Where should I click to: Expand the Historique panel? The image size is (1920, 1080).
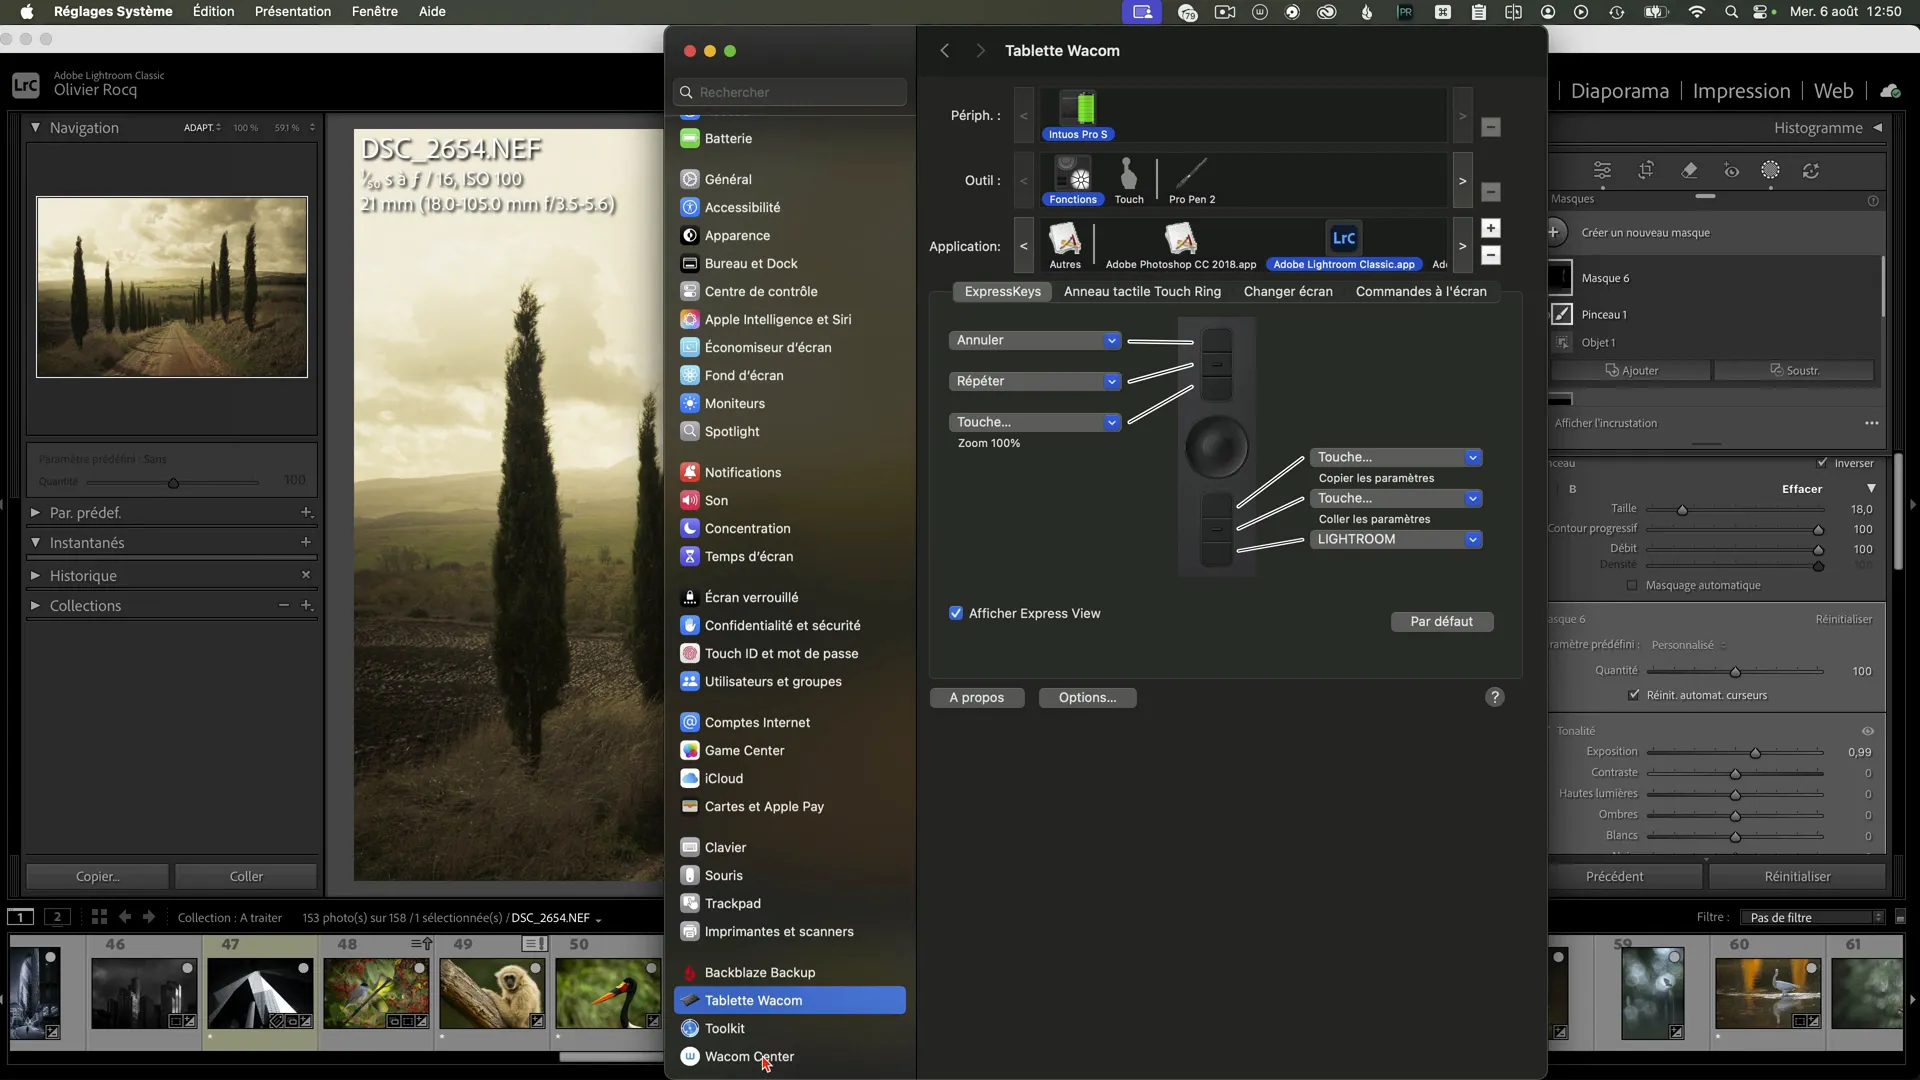(35, 575)
